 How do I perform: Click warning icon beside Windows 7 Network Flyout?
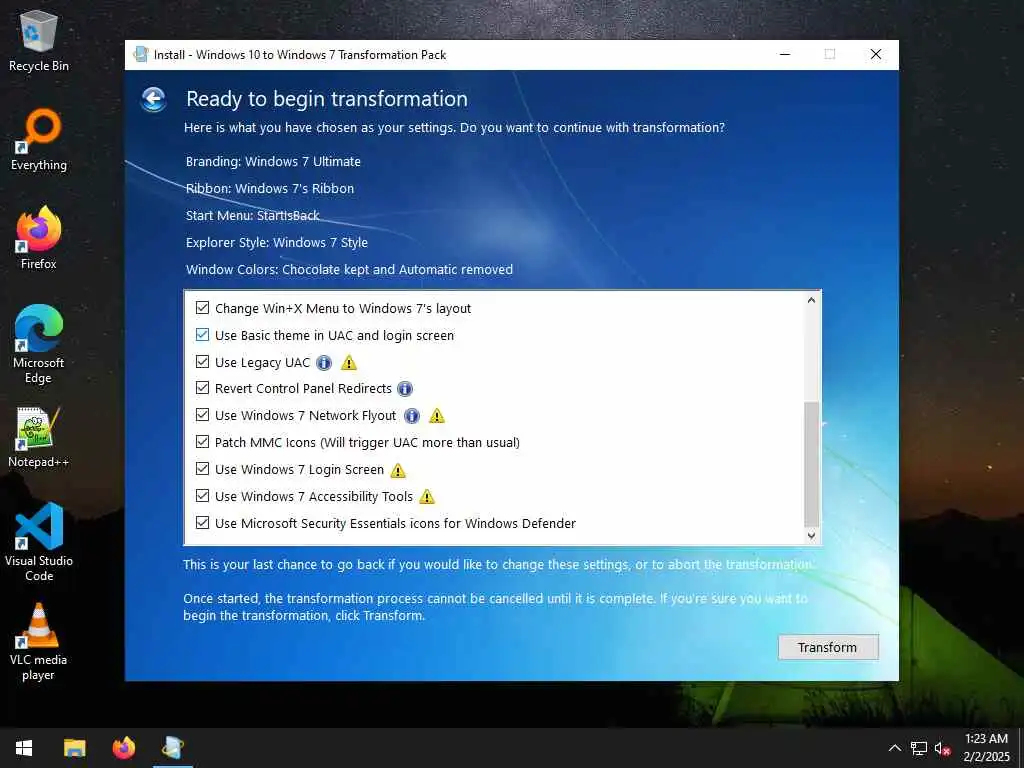(437, 416)
